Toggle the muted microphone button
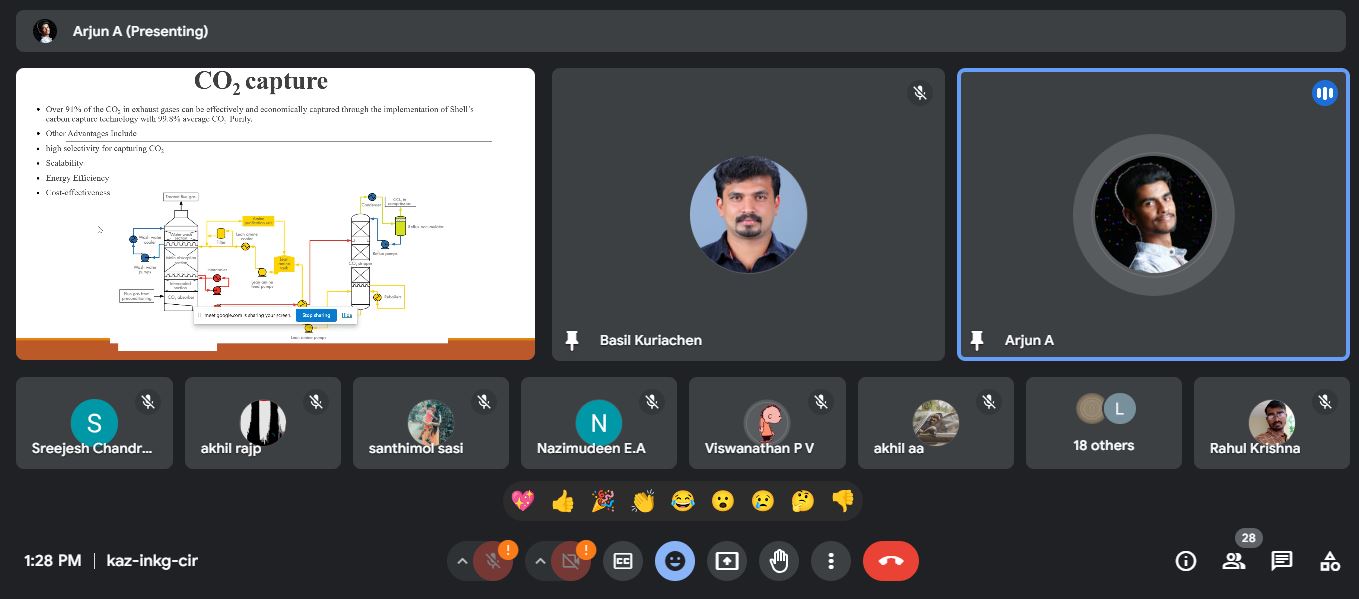Viewport: 1359px width, 599px height. click(x=493, y=561)
